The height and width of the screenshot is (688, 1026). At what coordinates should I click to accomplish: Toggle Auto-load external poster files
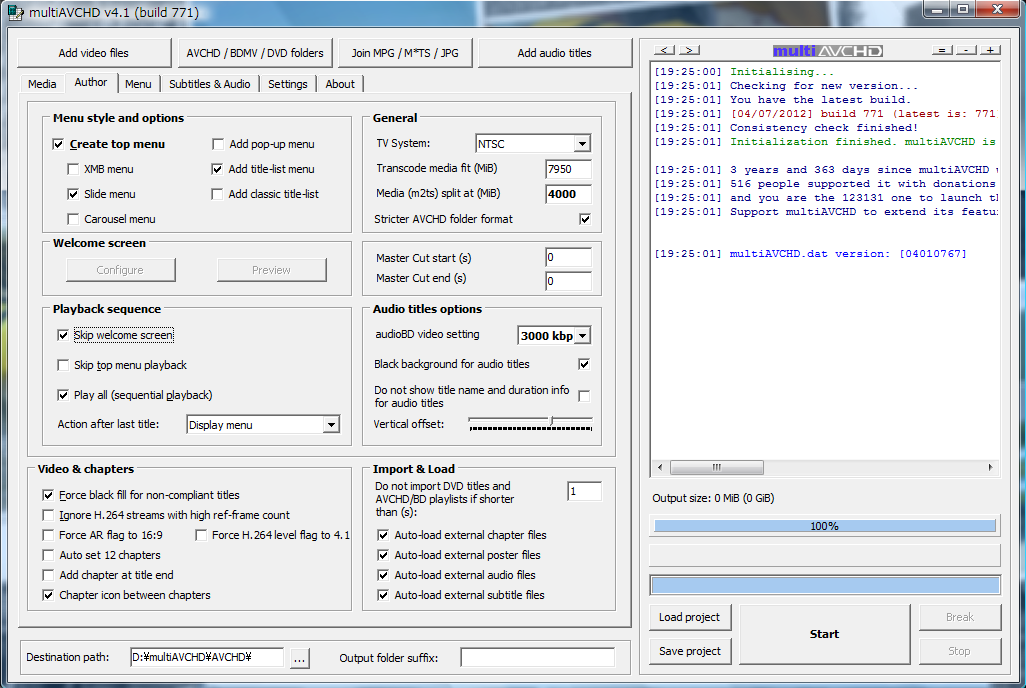pyautogui.click(x=383, y=555)
